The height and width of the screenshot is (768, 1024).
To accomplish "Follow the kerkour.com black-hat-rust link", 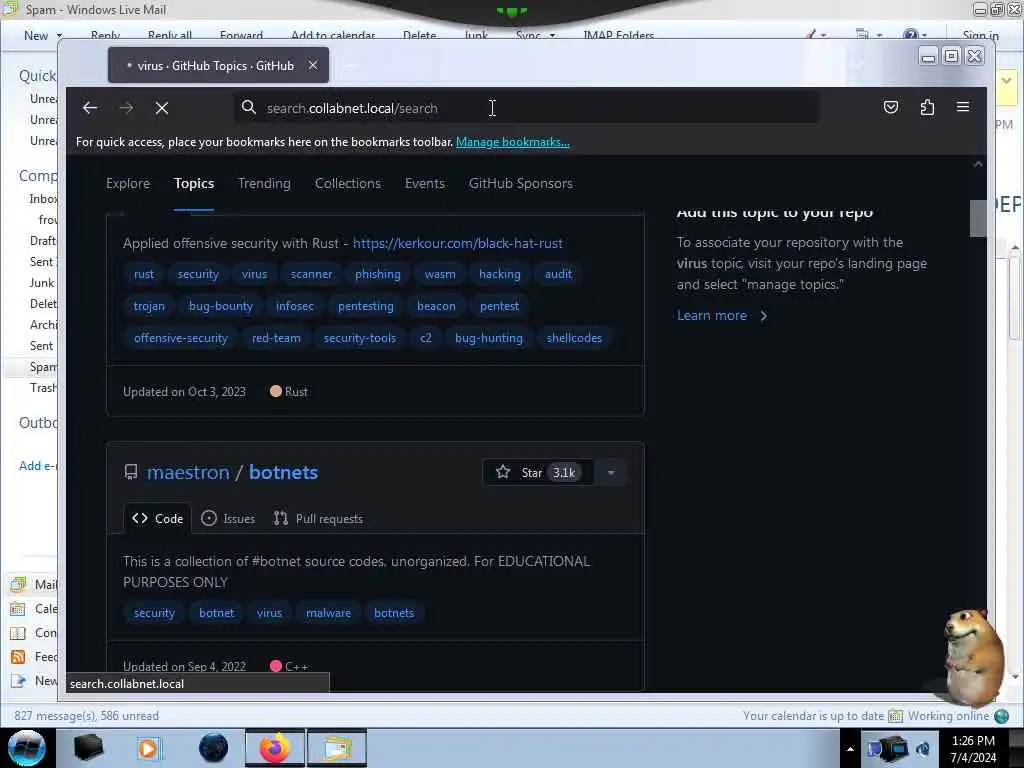I will coord(458,243).
